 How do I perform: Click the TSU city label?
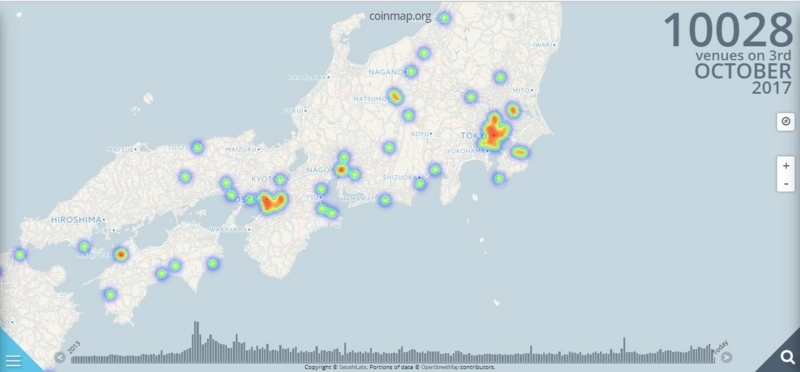tap(313, 197)
